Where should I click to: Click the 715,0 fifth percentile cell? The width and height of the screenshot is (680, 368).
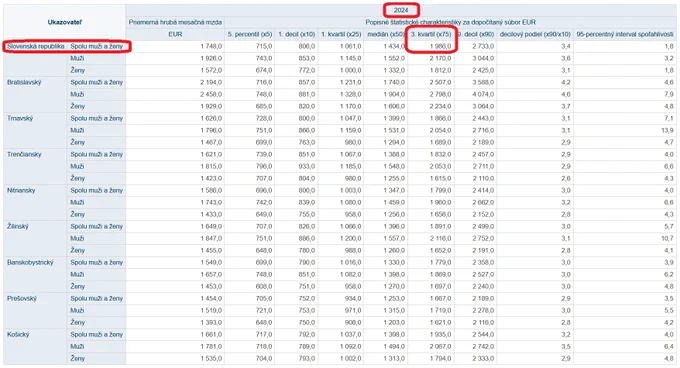(x=264, y=46)
